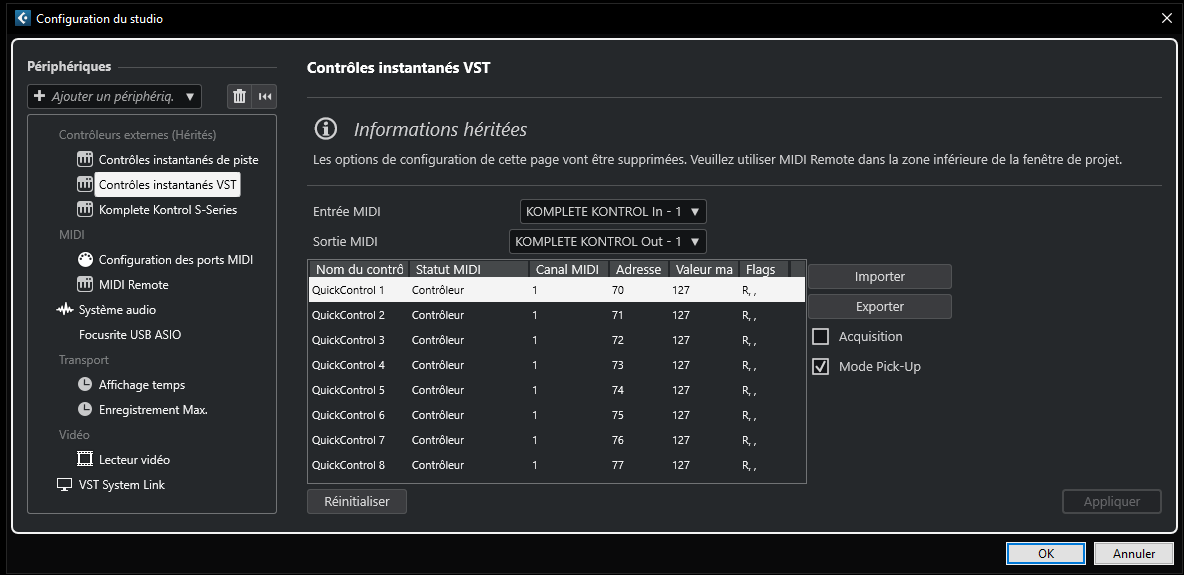
Task: Click the Adresse column header
Action: coord(638,269)
